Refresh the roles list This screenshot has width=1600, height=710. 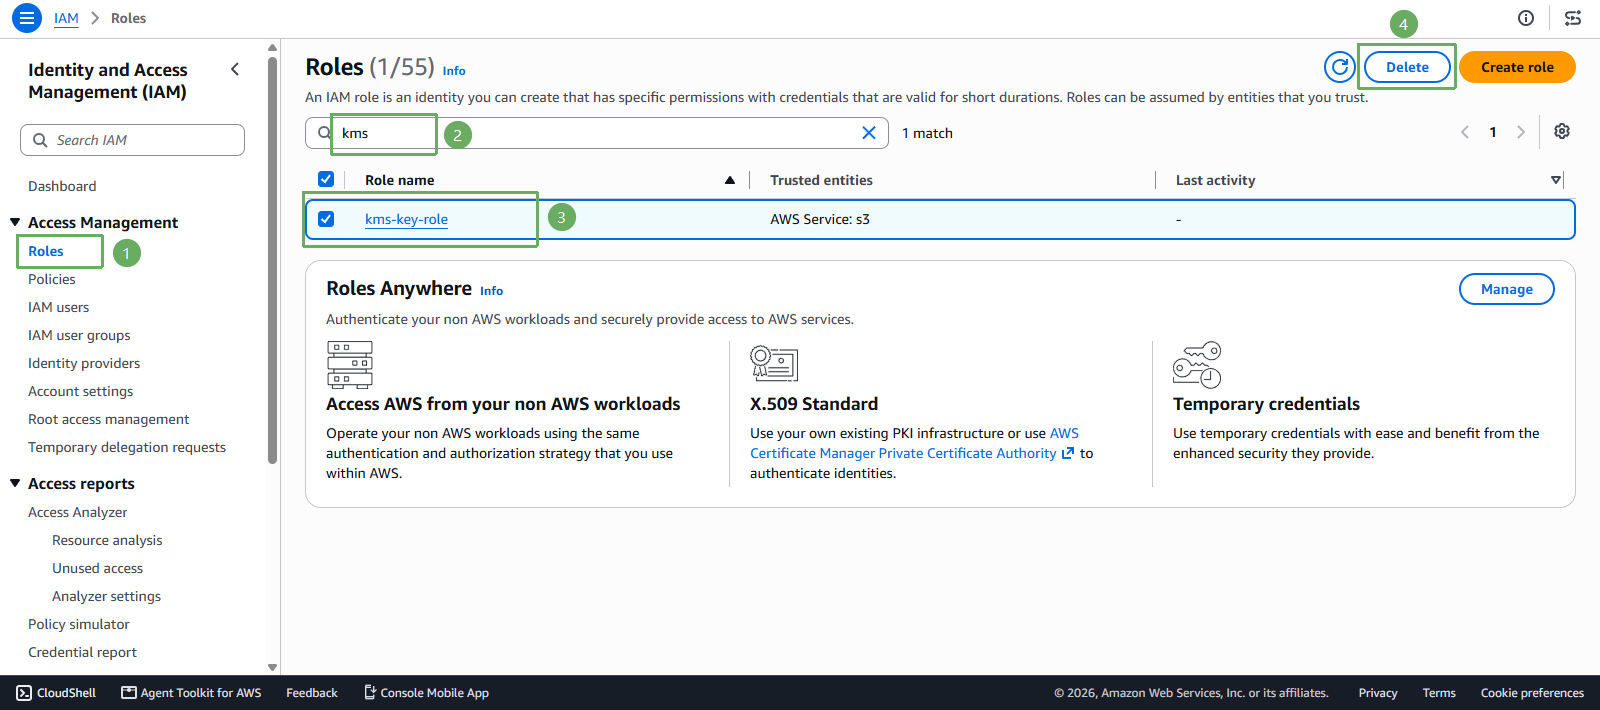(x=1339, y=67)
